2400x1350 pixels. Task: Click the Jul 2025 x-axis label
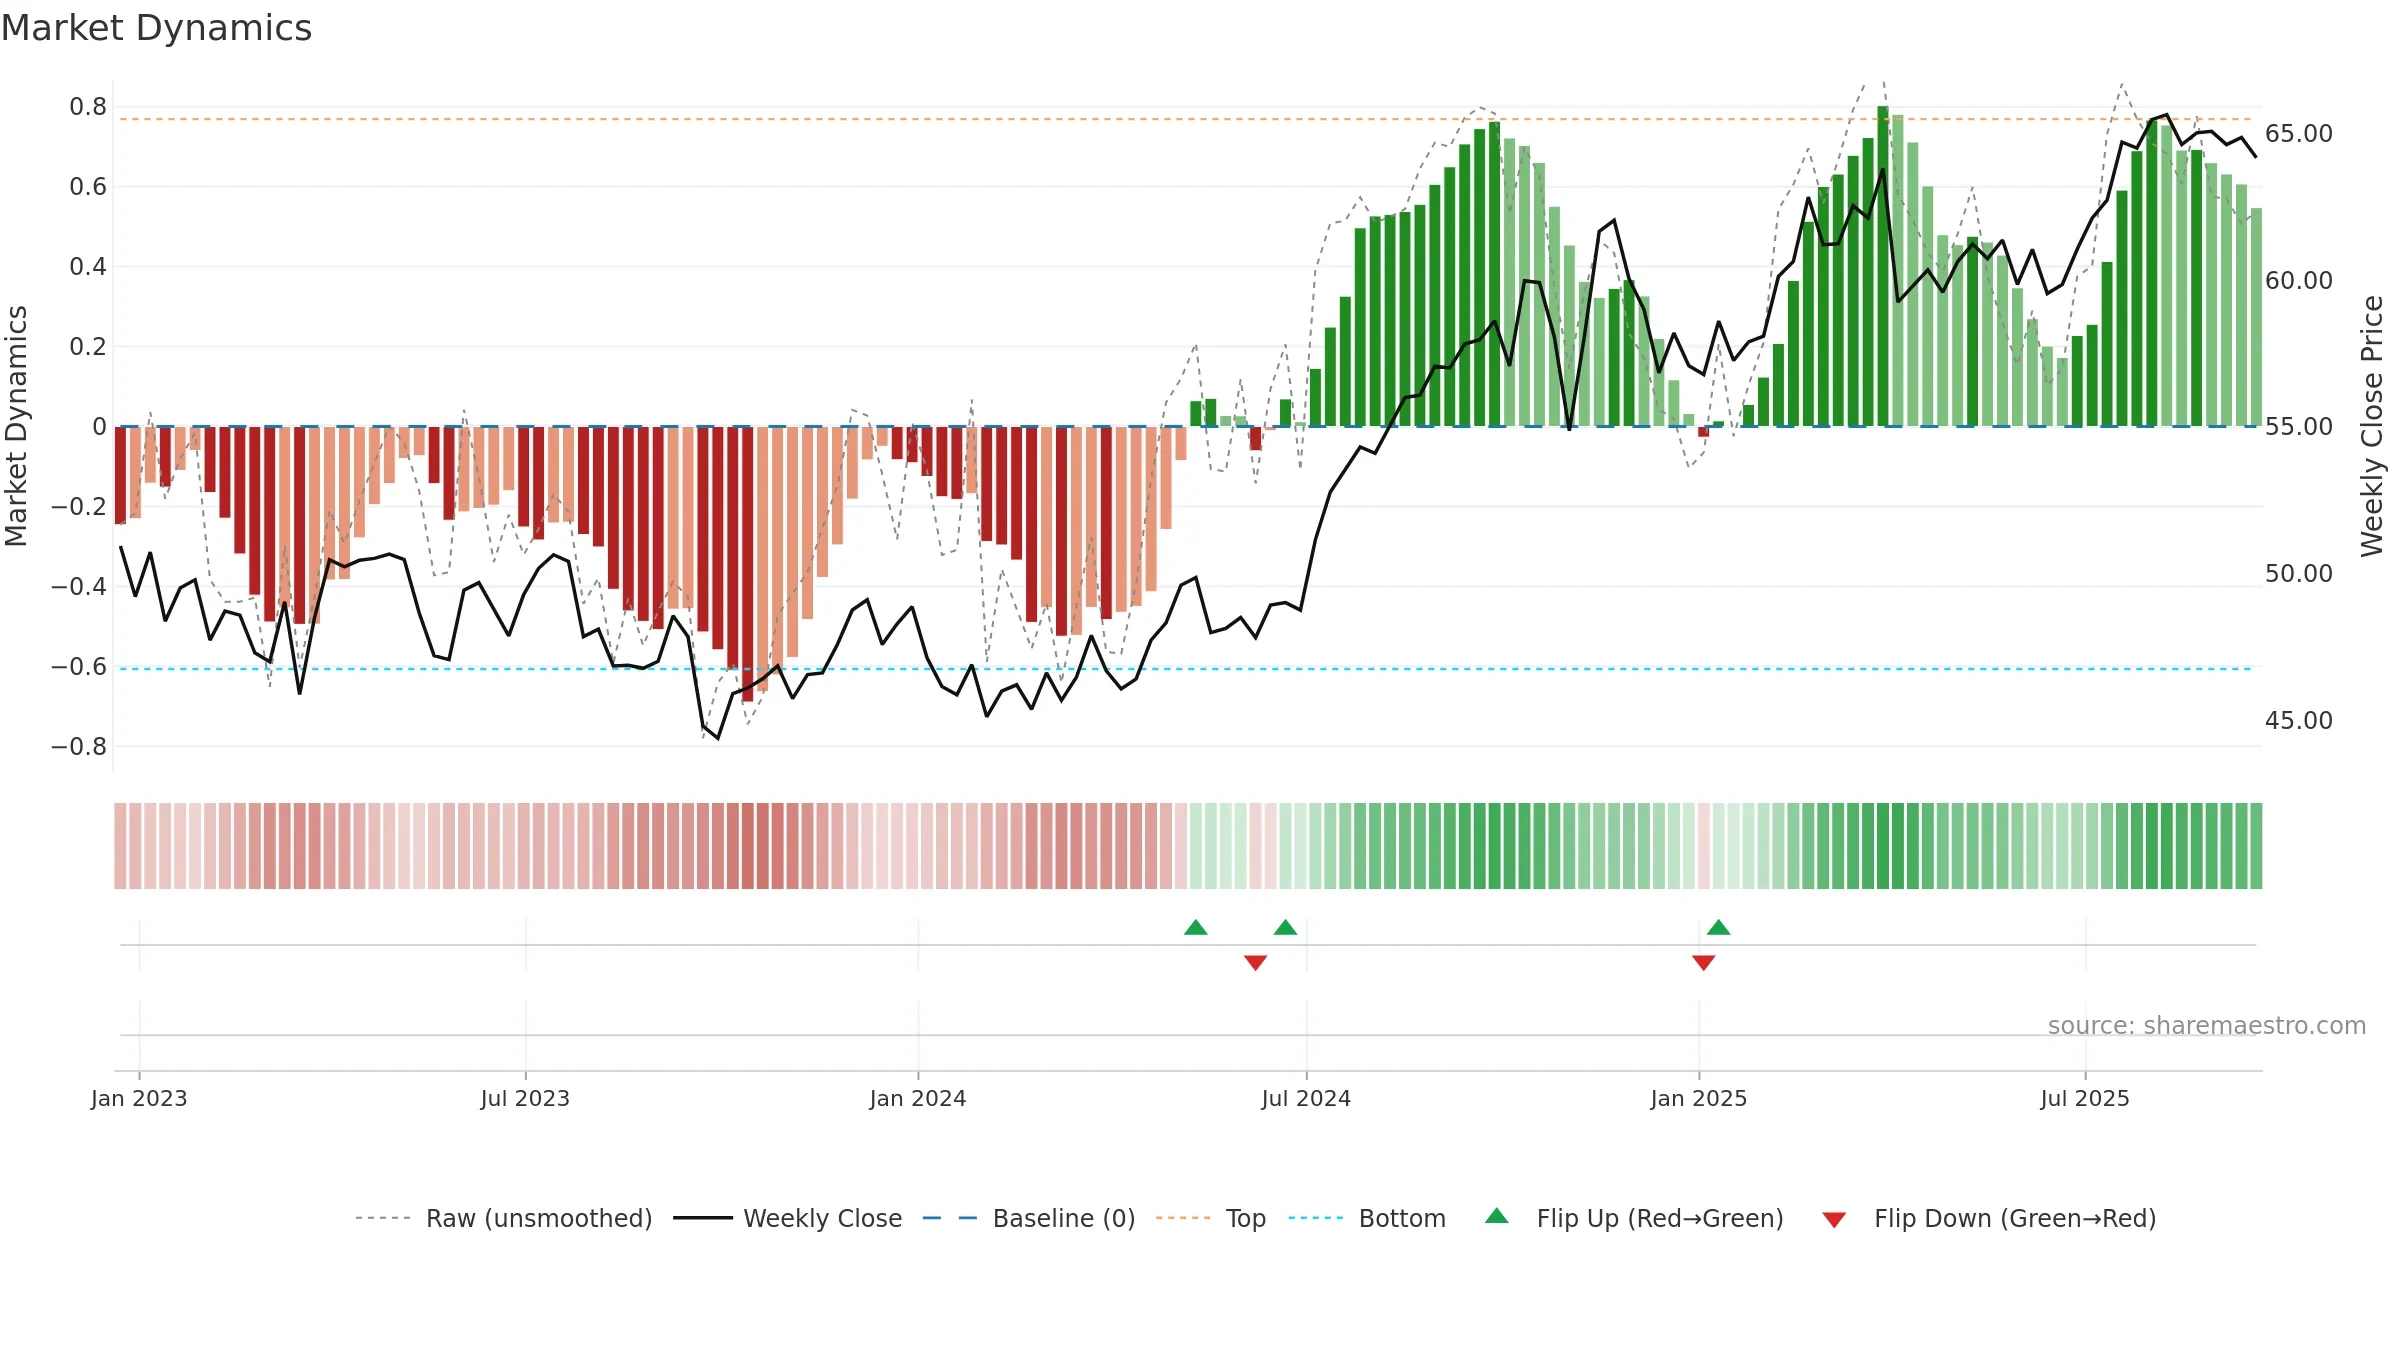(x=2085, y=1098)
